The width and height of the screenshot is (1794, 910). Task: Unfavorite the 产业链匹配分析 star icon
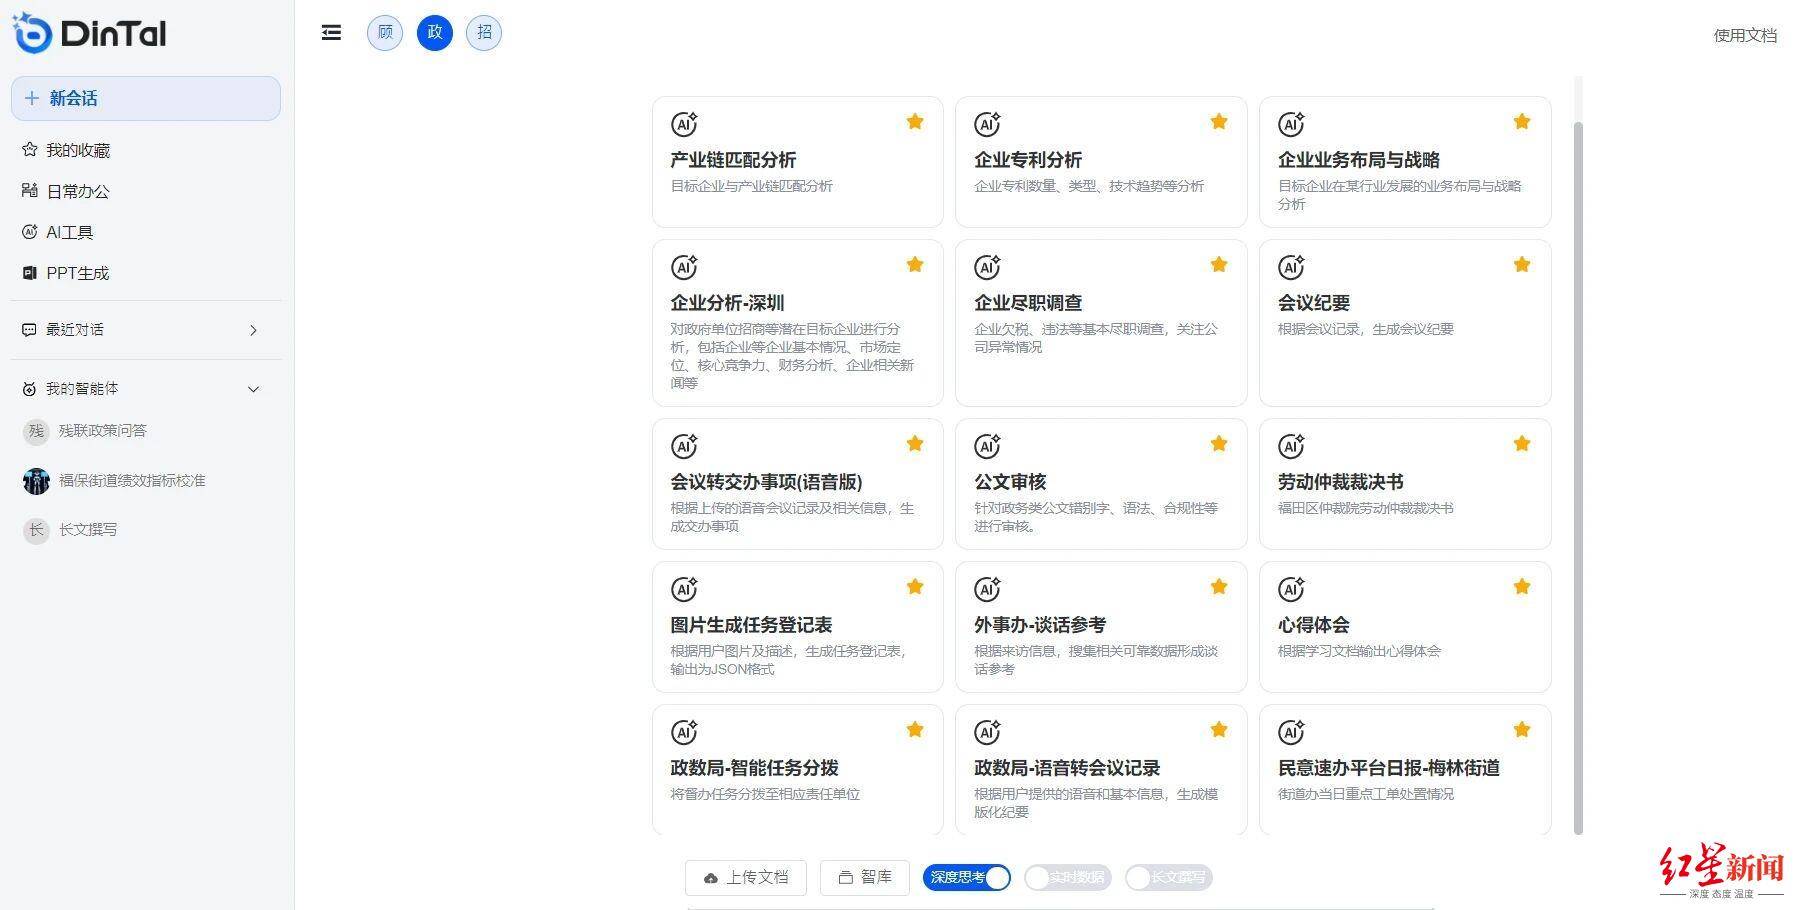[914, 122]
